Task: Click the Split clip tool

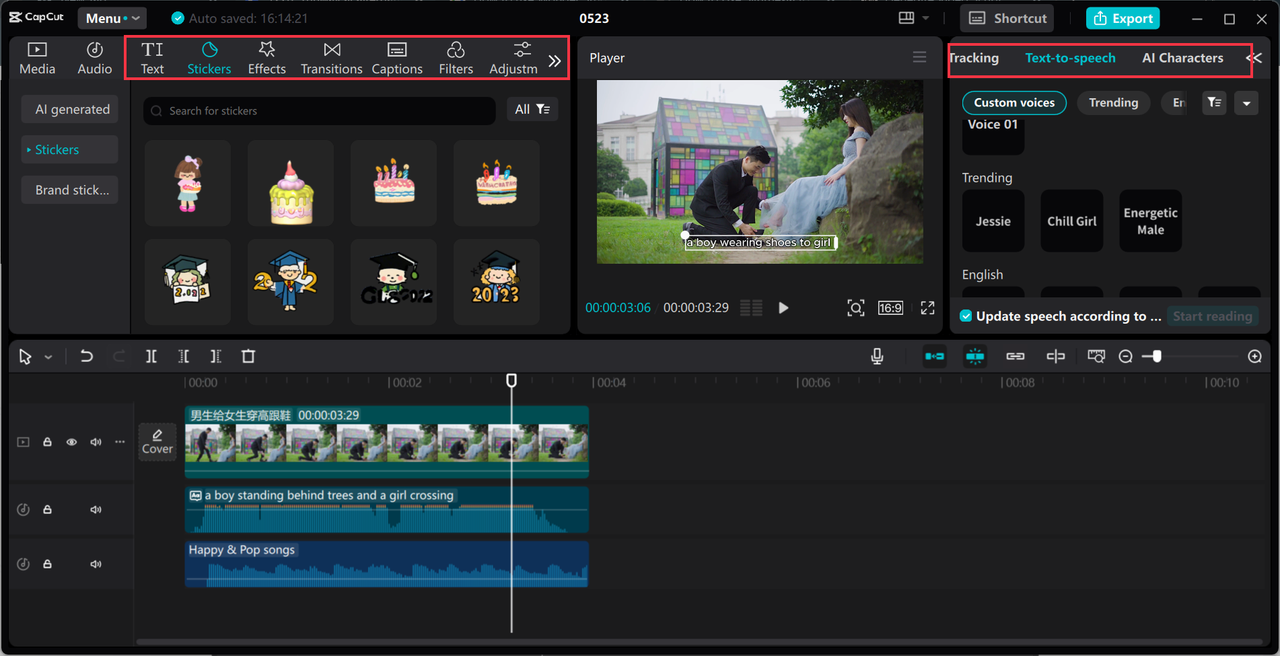Action: (x=151, y=356)
